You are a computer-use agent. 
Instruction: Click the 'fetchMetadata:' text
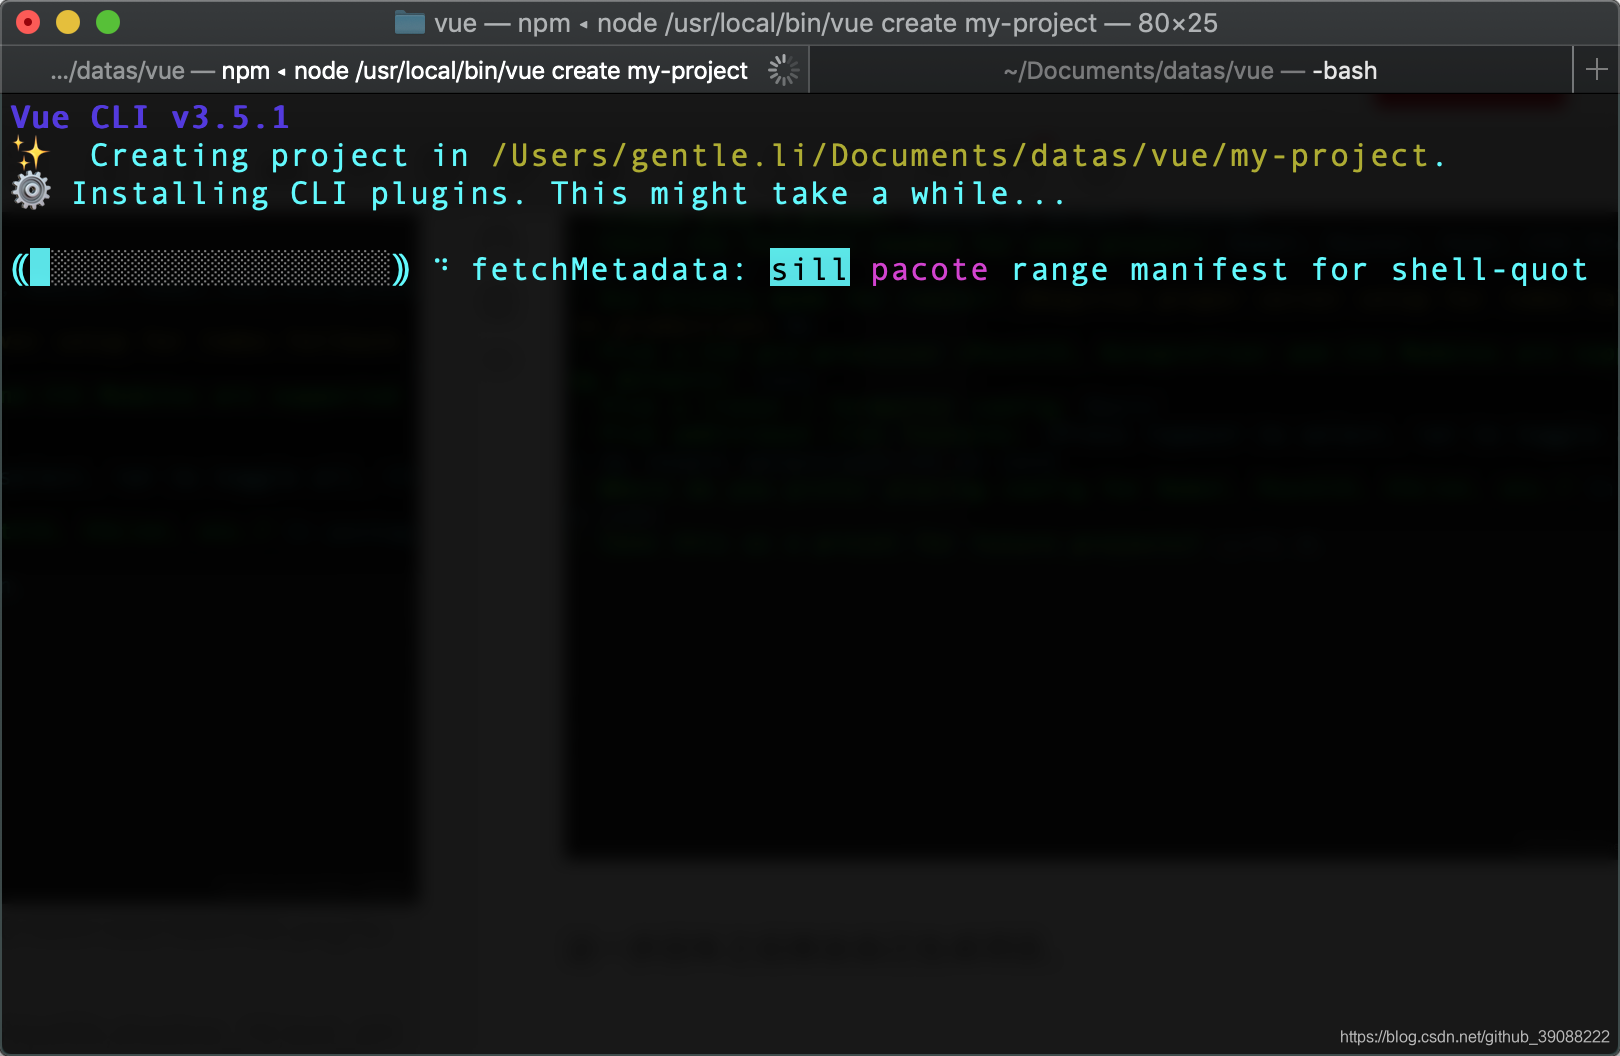(609, 269)
